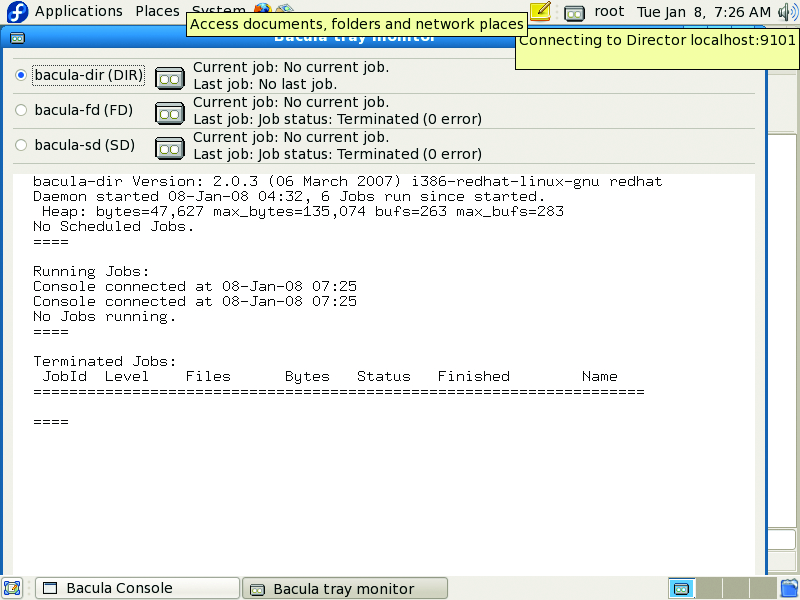Click the bacula-dir cassette status icon
The width and height of the screenshot is (800, 600).
(x=170, y=77)
